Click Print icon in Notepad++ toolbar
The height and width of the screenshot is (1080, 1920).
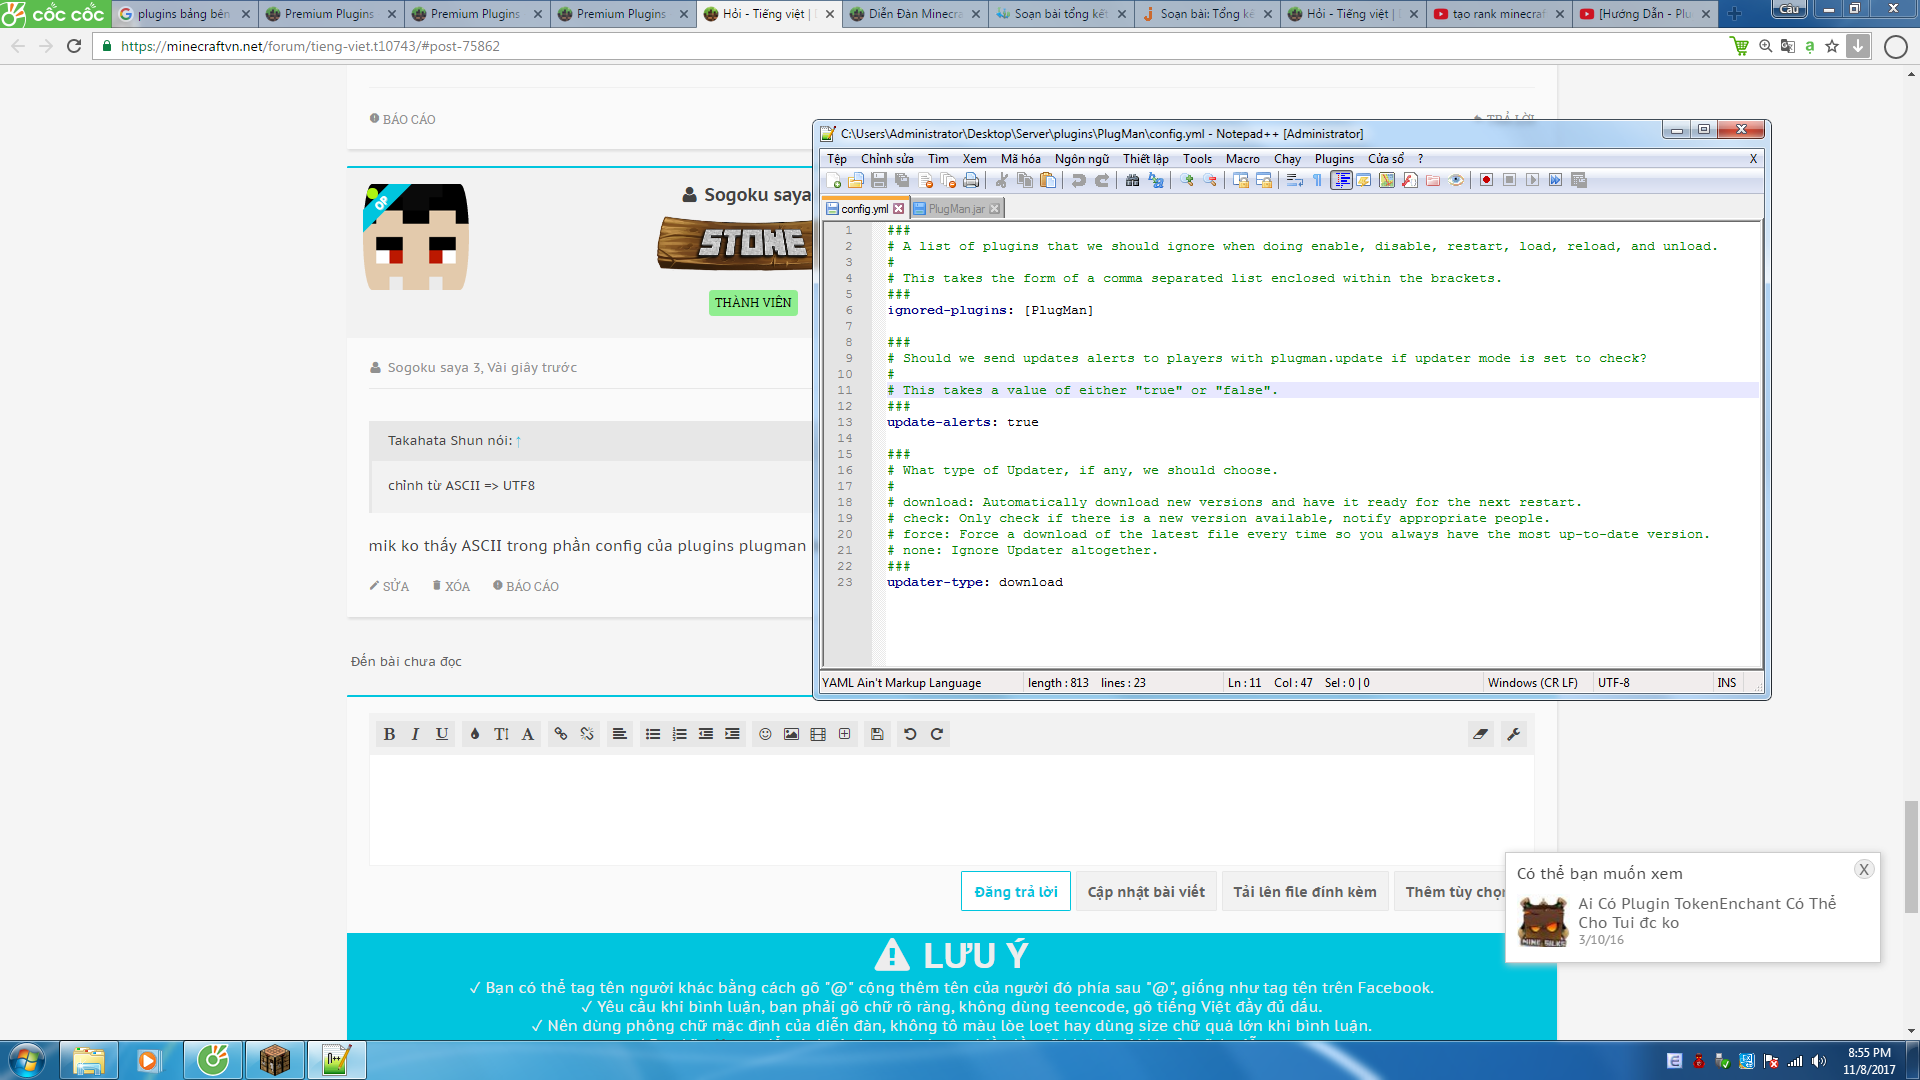(x=971, y=181)
